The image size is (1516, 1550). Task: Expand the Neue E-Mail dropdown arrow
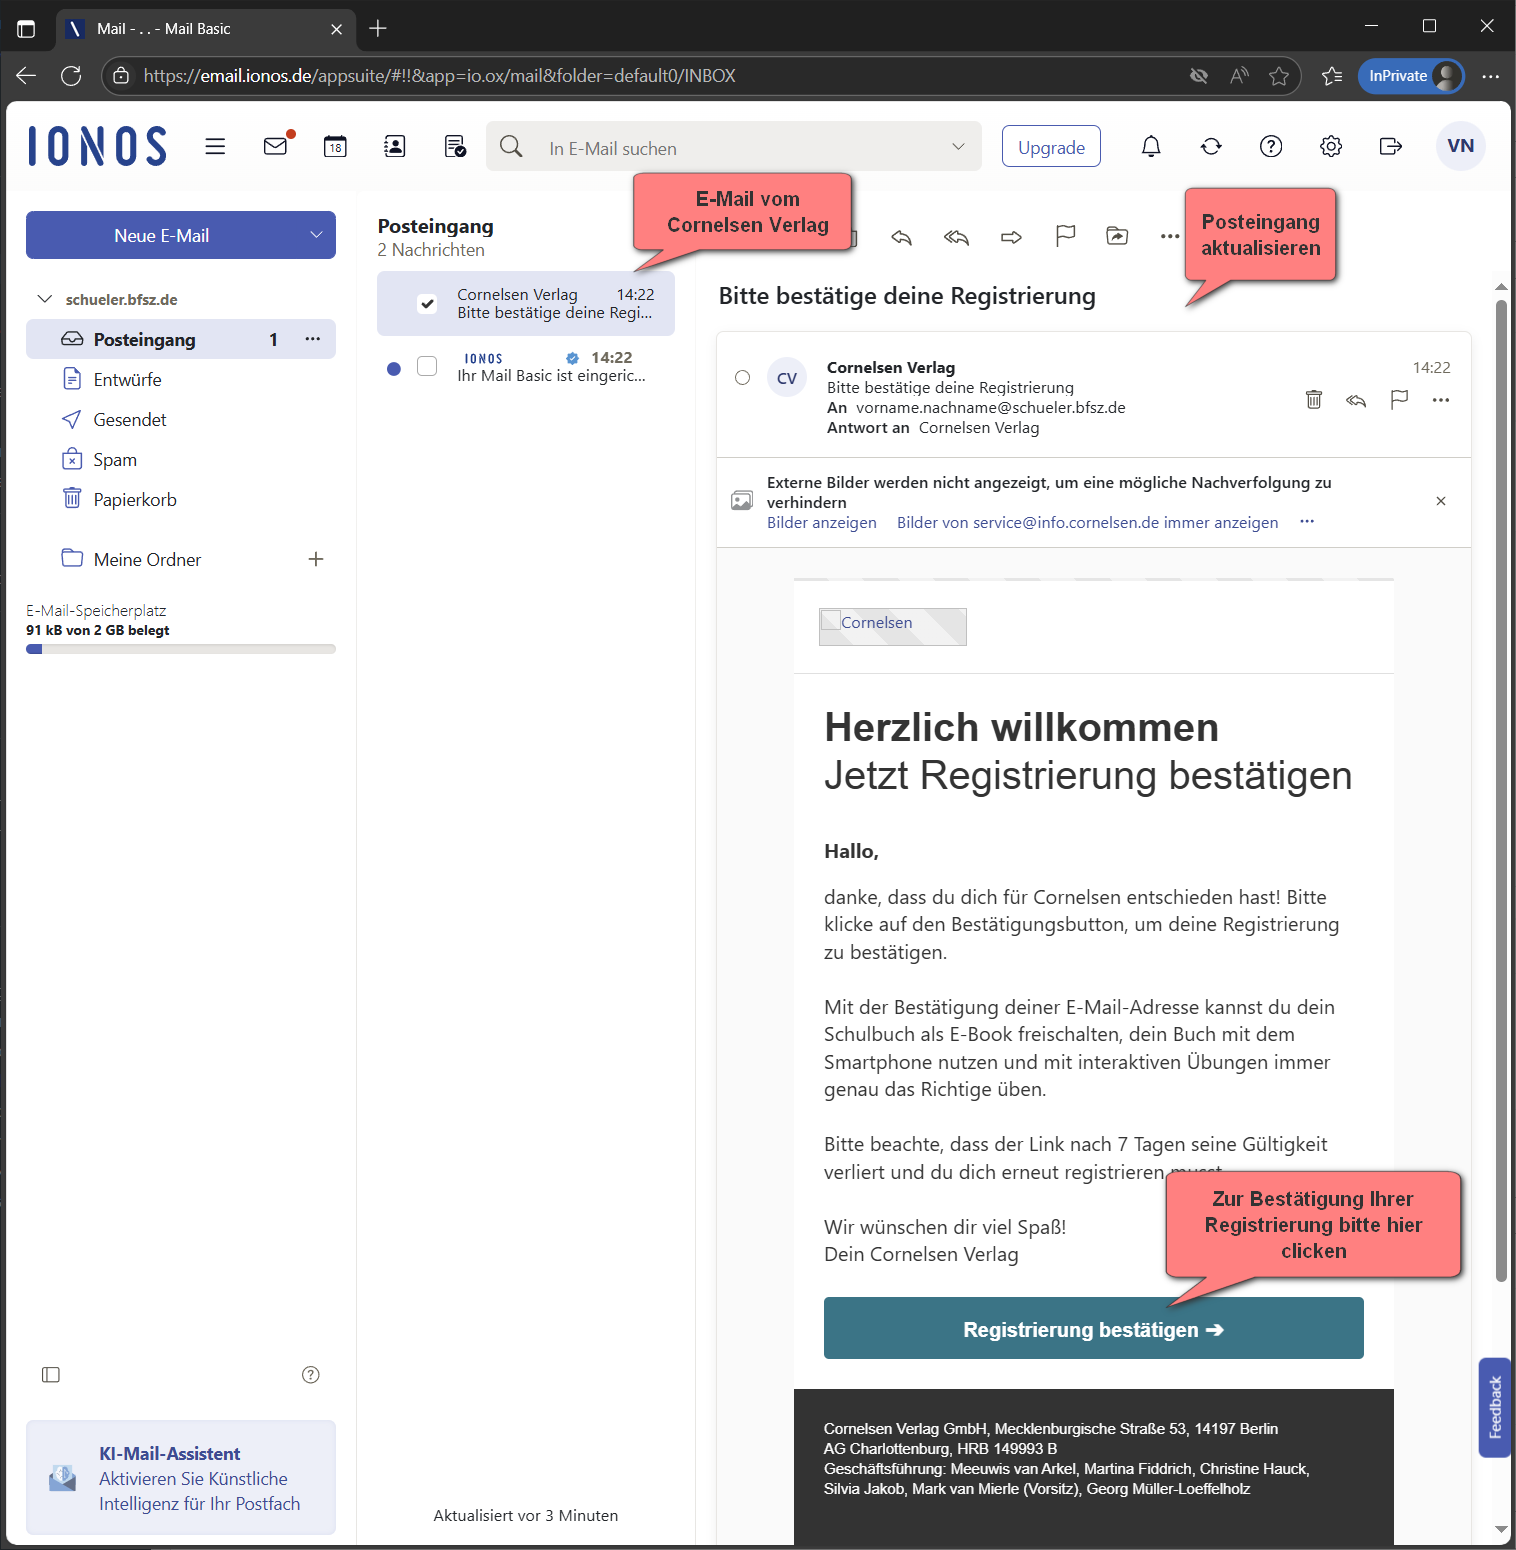pos(316,235)
